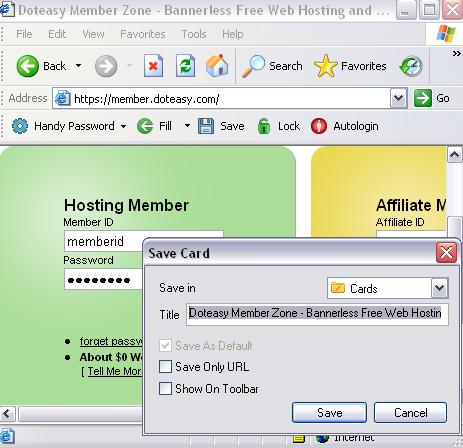Open Favorites with the star icon

(325, 66)
